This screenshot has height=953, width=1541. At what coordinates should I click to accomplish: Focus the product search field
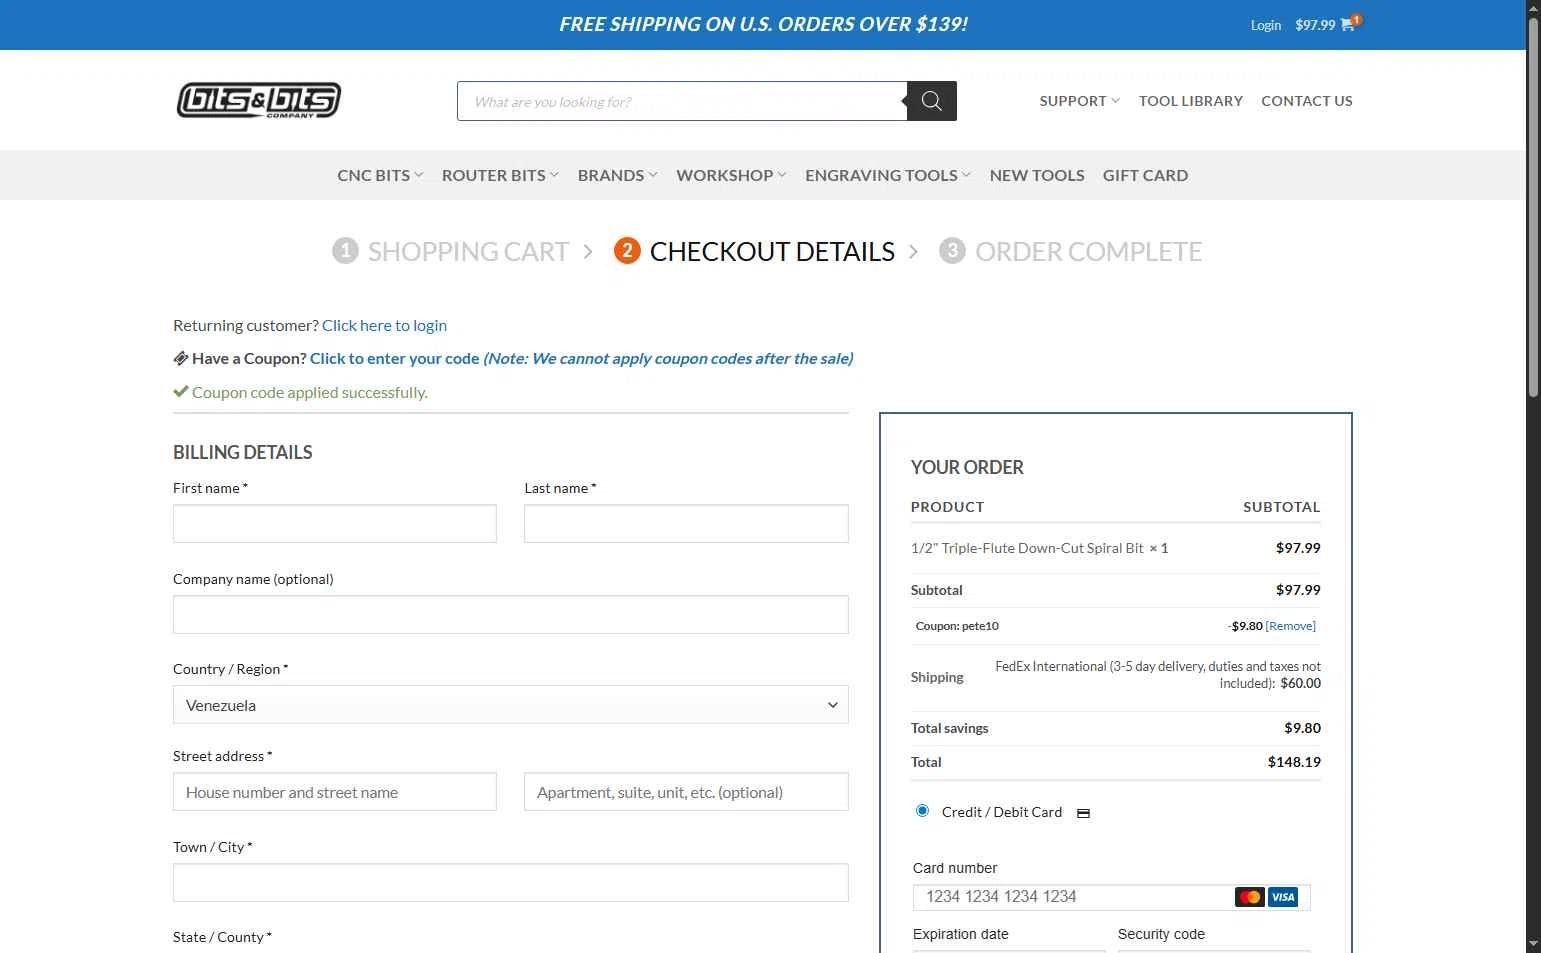coord(682,101)
